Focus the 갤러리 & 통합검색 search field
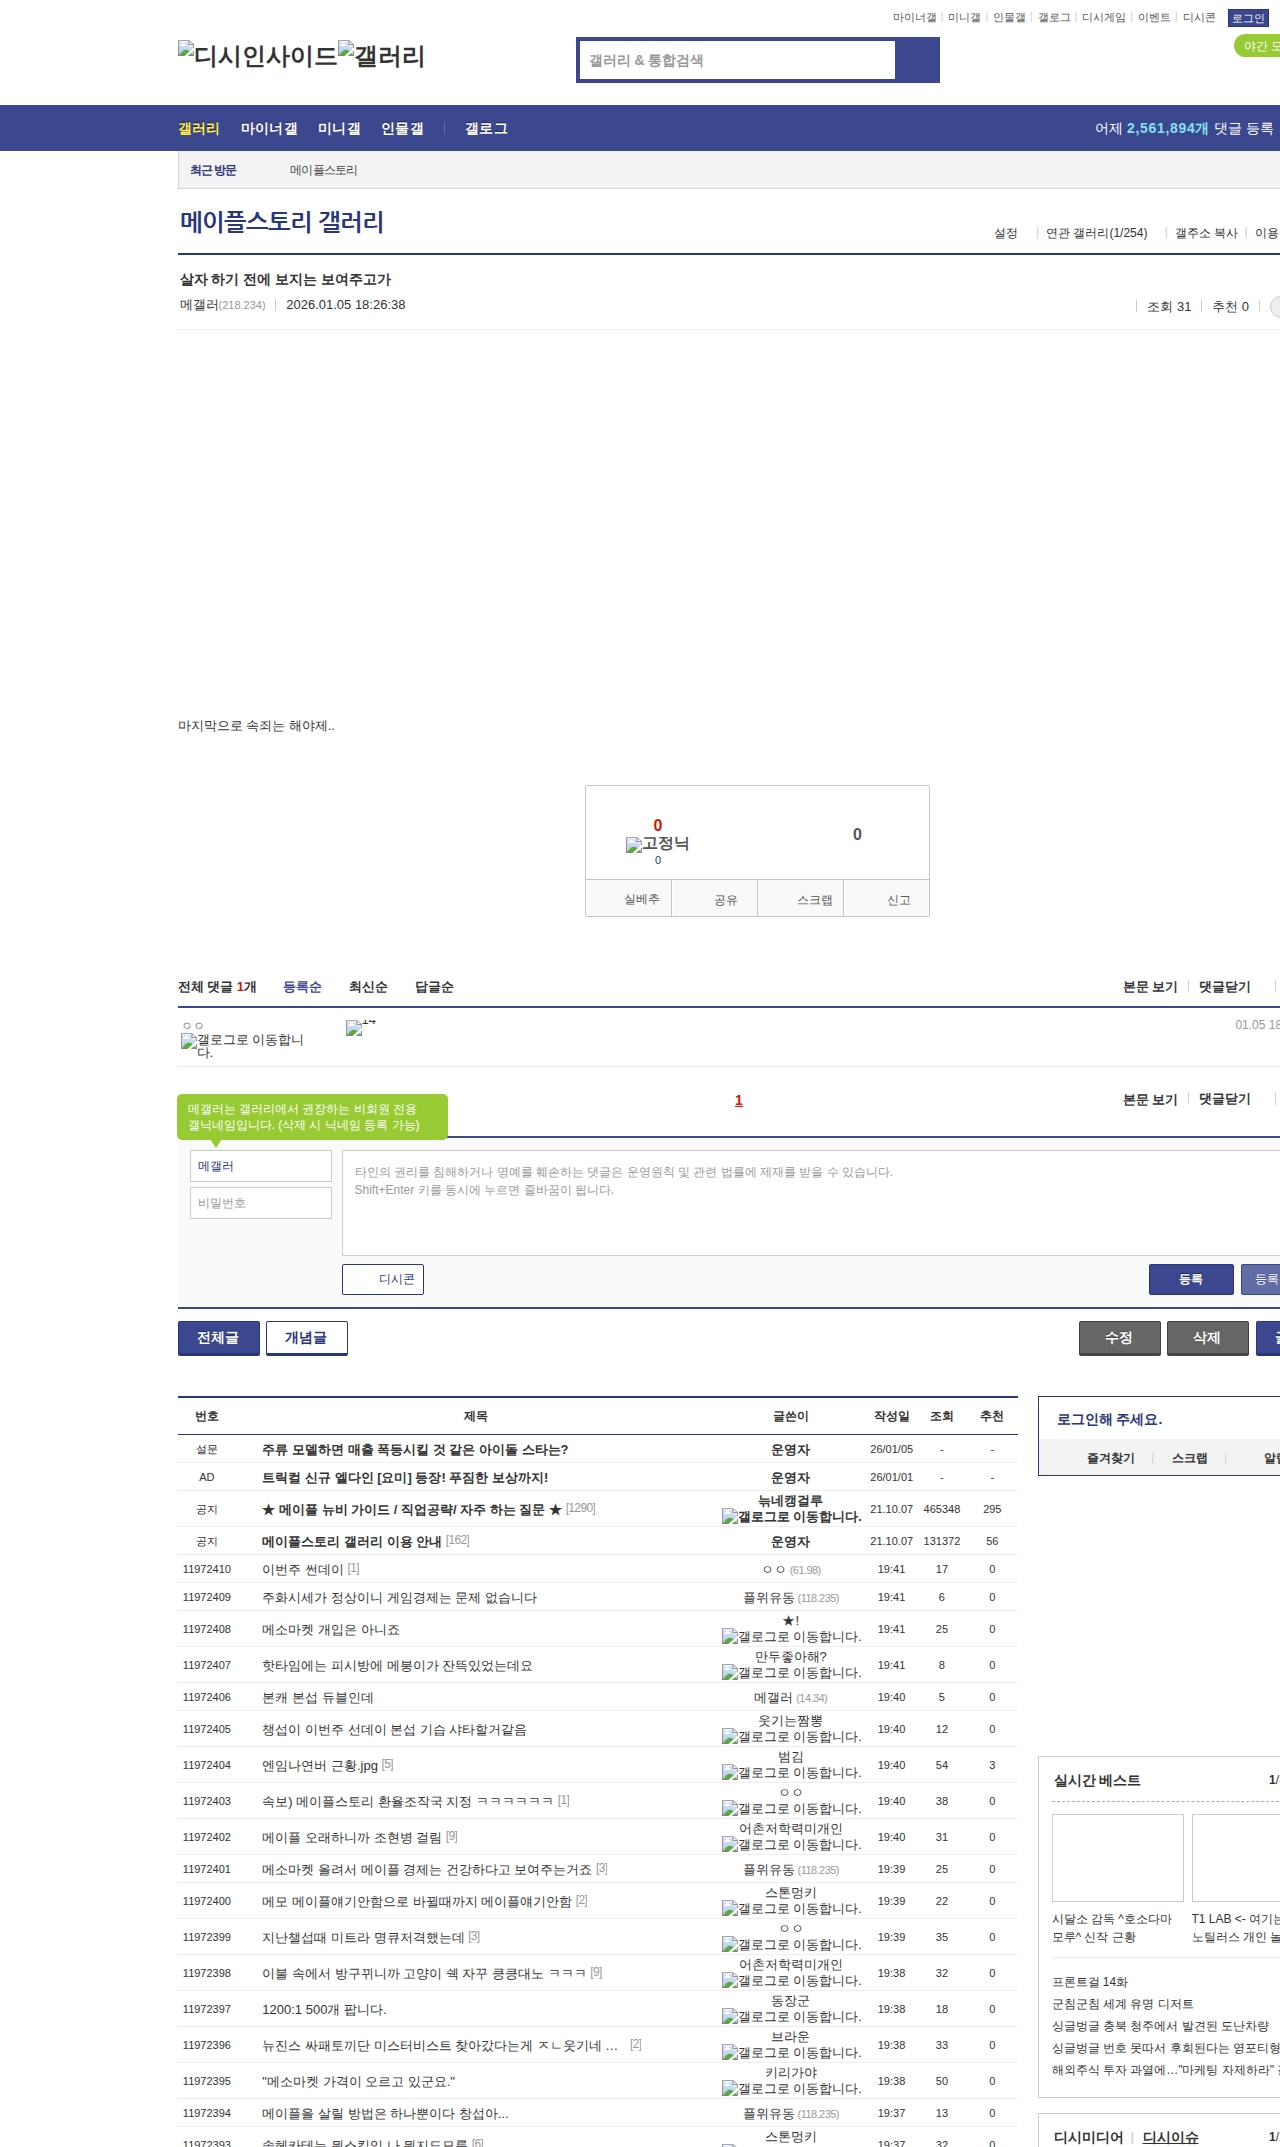This screenshot has width=1280, height=2147. point(738,60)
